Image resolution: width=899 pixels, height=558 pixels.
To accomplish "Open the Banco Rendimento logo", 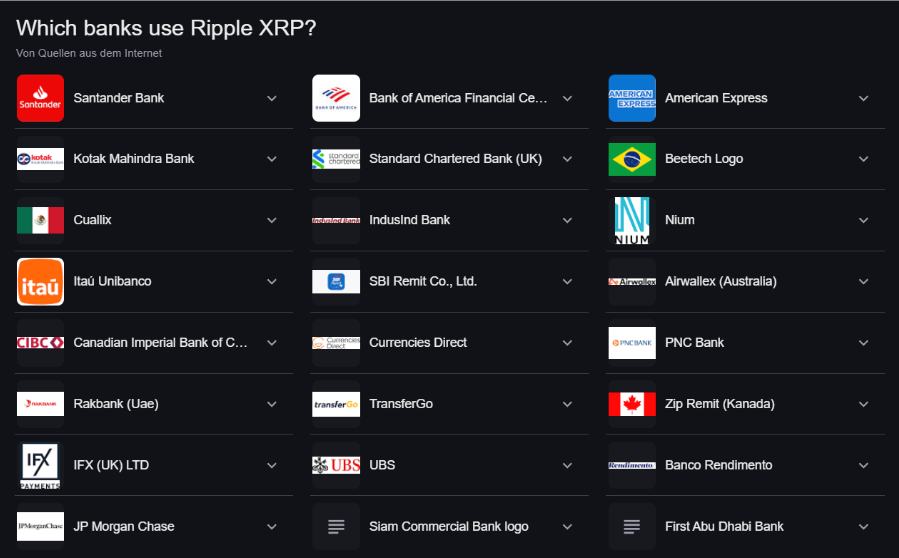I will coord(632,465).
